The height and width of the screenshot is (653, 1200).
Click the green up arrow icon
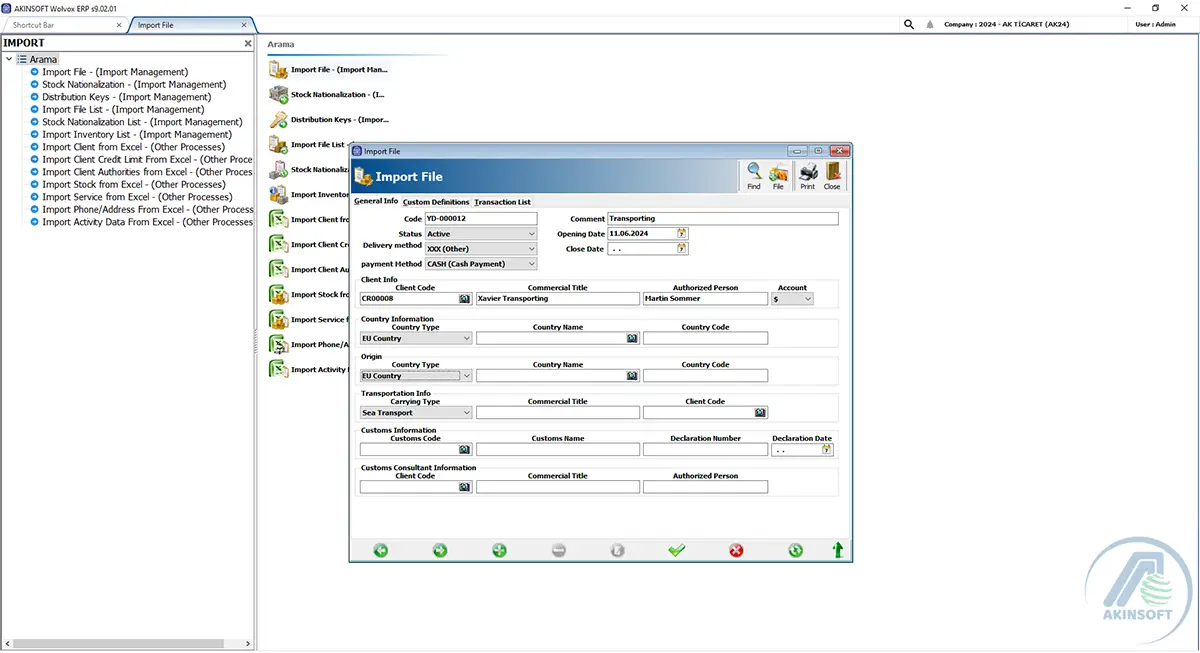pos(838,550)
